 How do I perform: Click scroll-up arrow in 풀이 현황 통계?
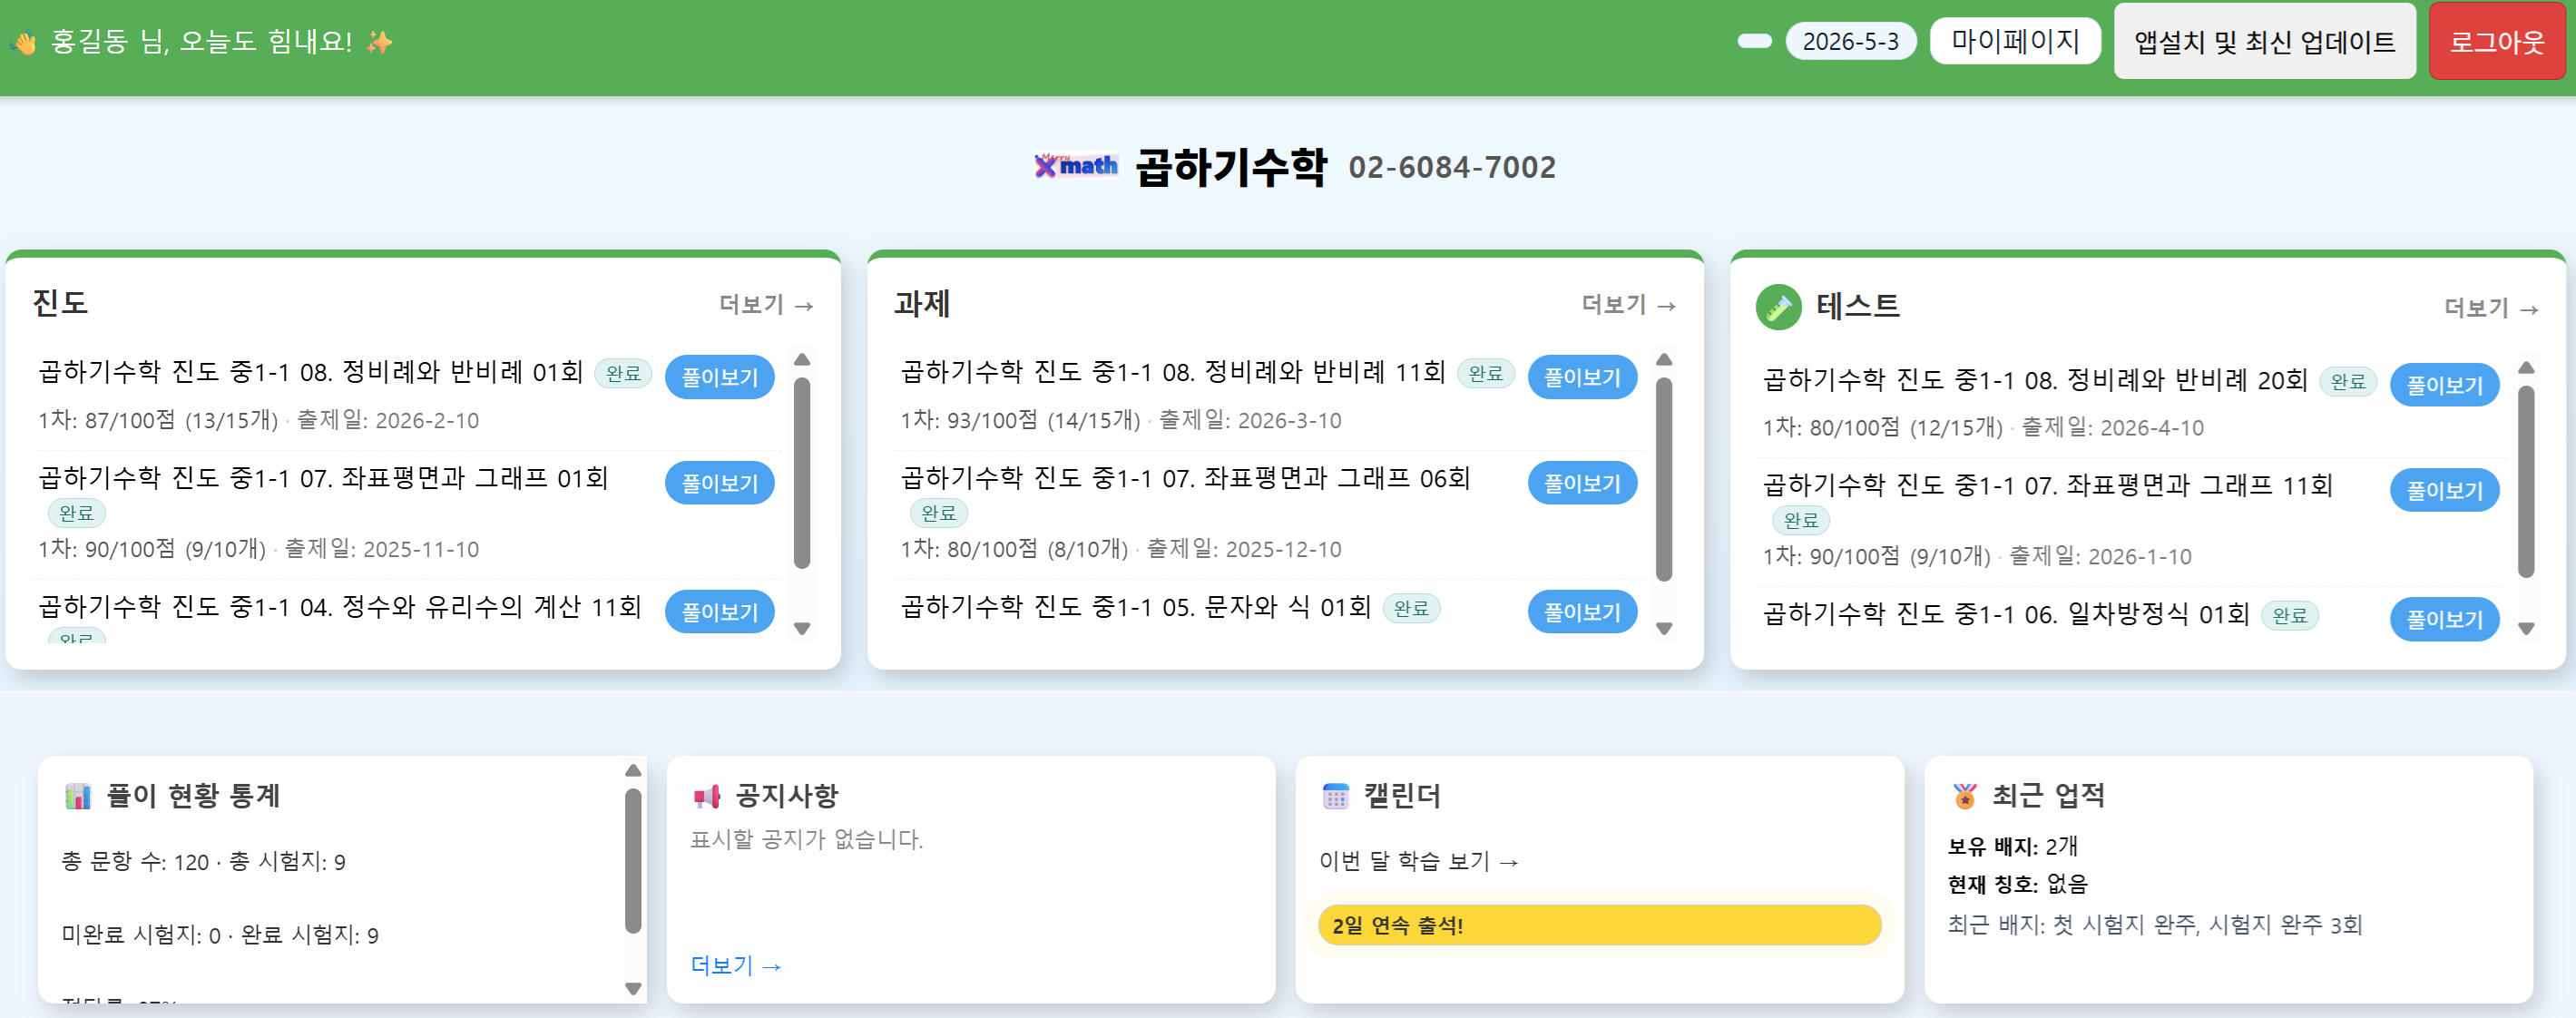pyautogui.click(x=633, y=770)
